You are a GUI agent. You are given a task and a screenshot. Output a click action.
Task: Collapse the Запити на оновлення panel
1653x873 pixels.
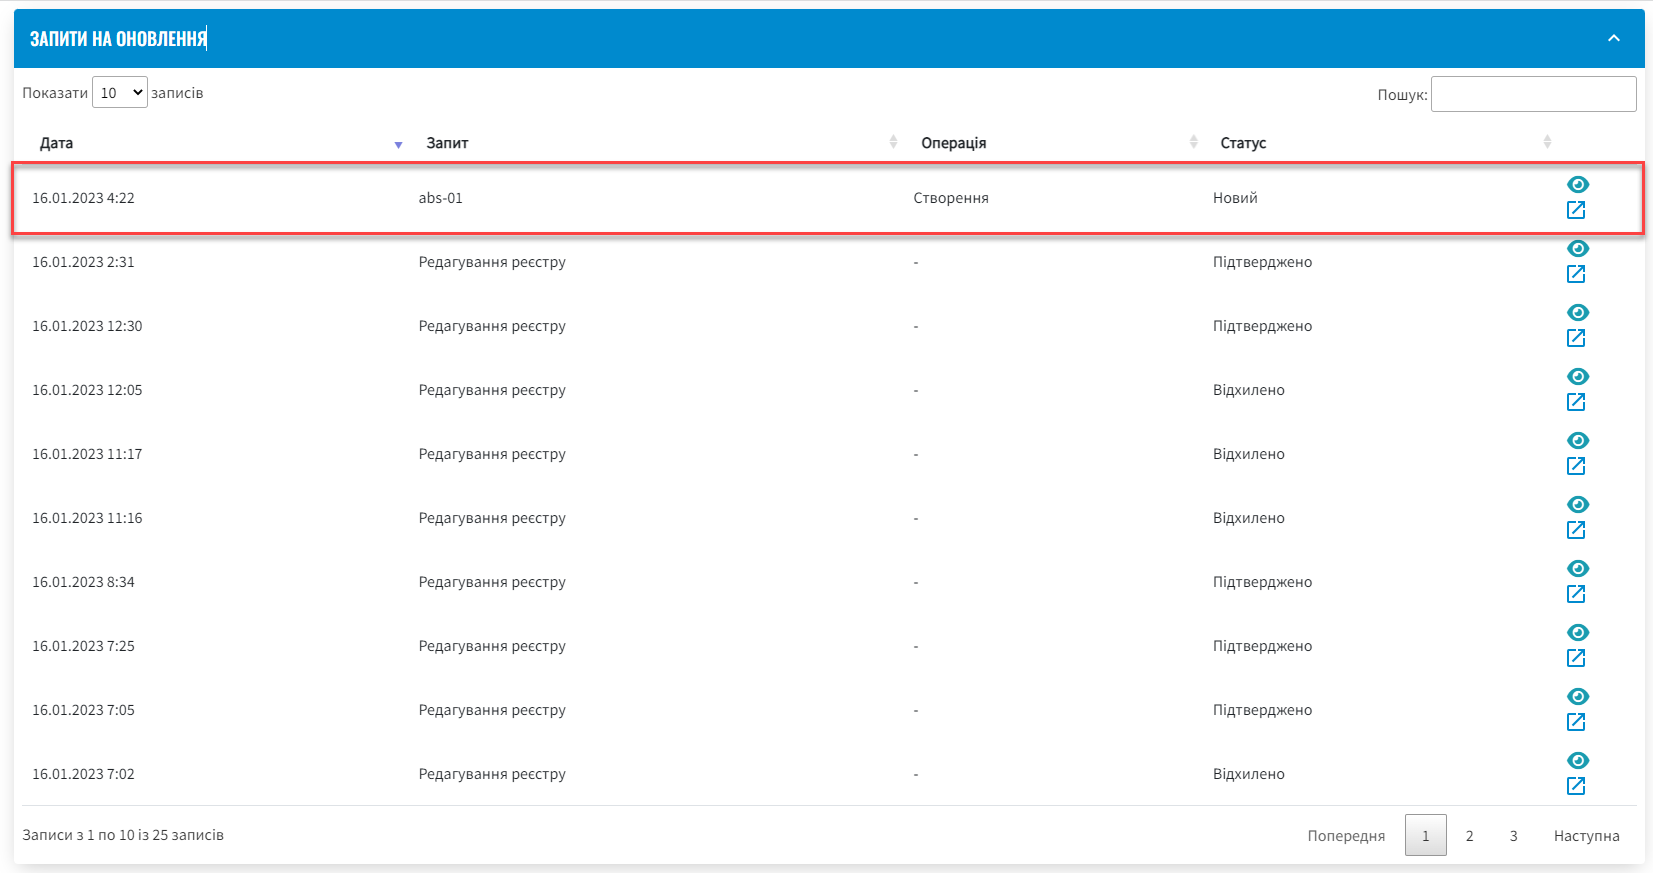point(1613,38)
